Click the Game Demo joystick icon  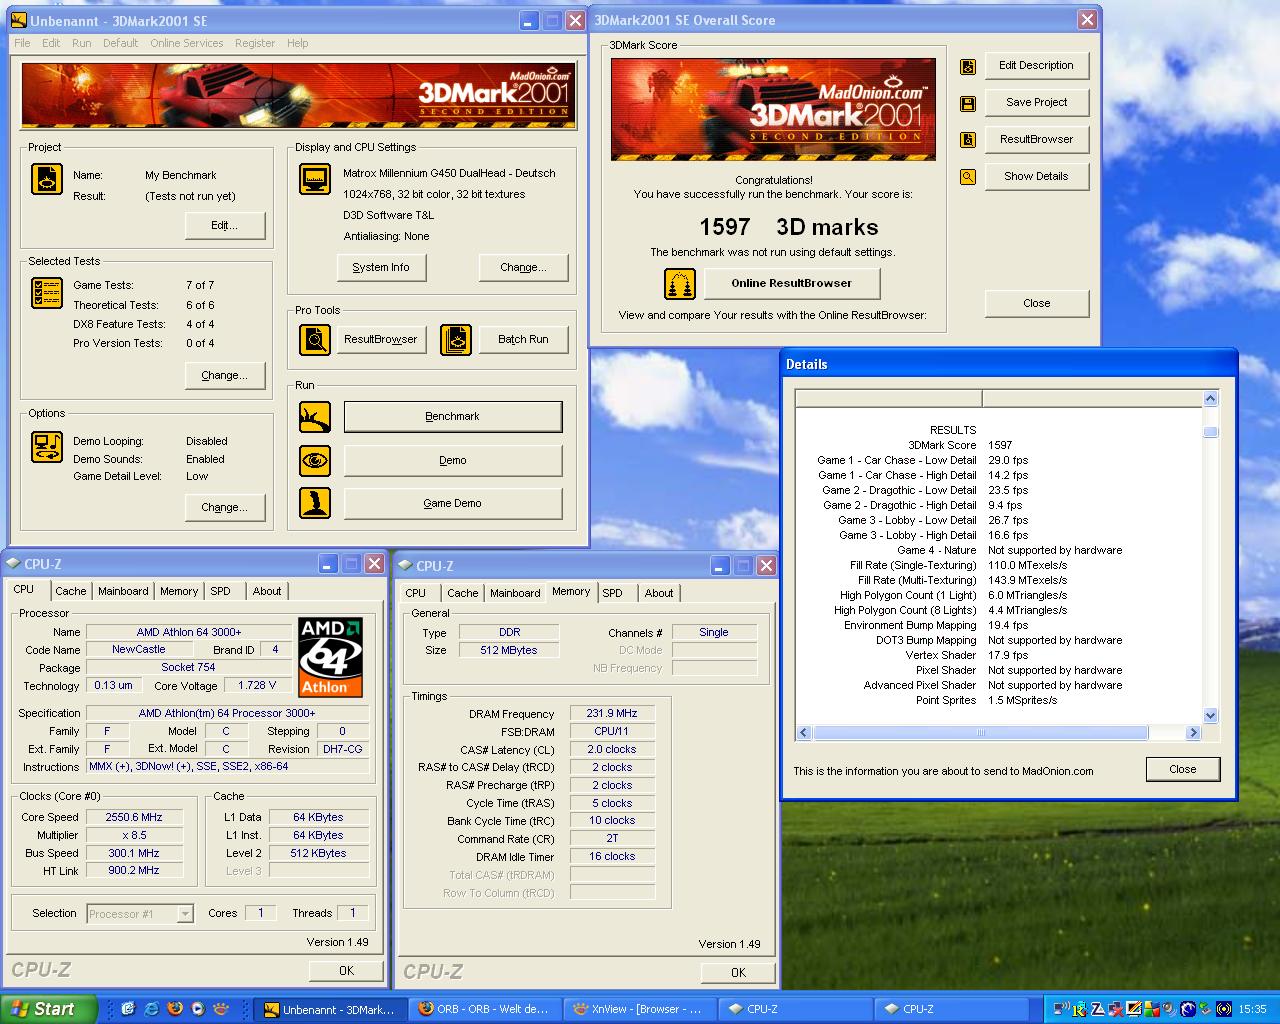coord(315,503)
